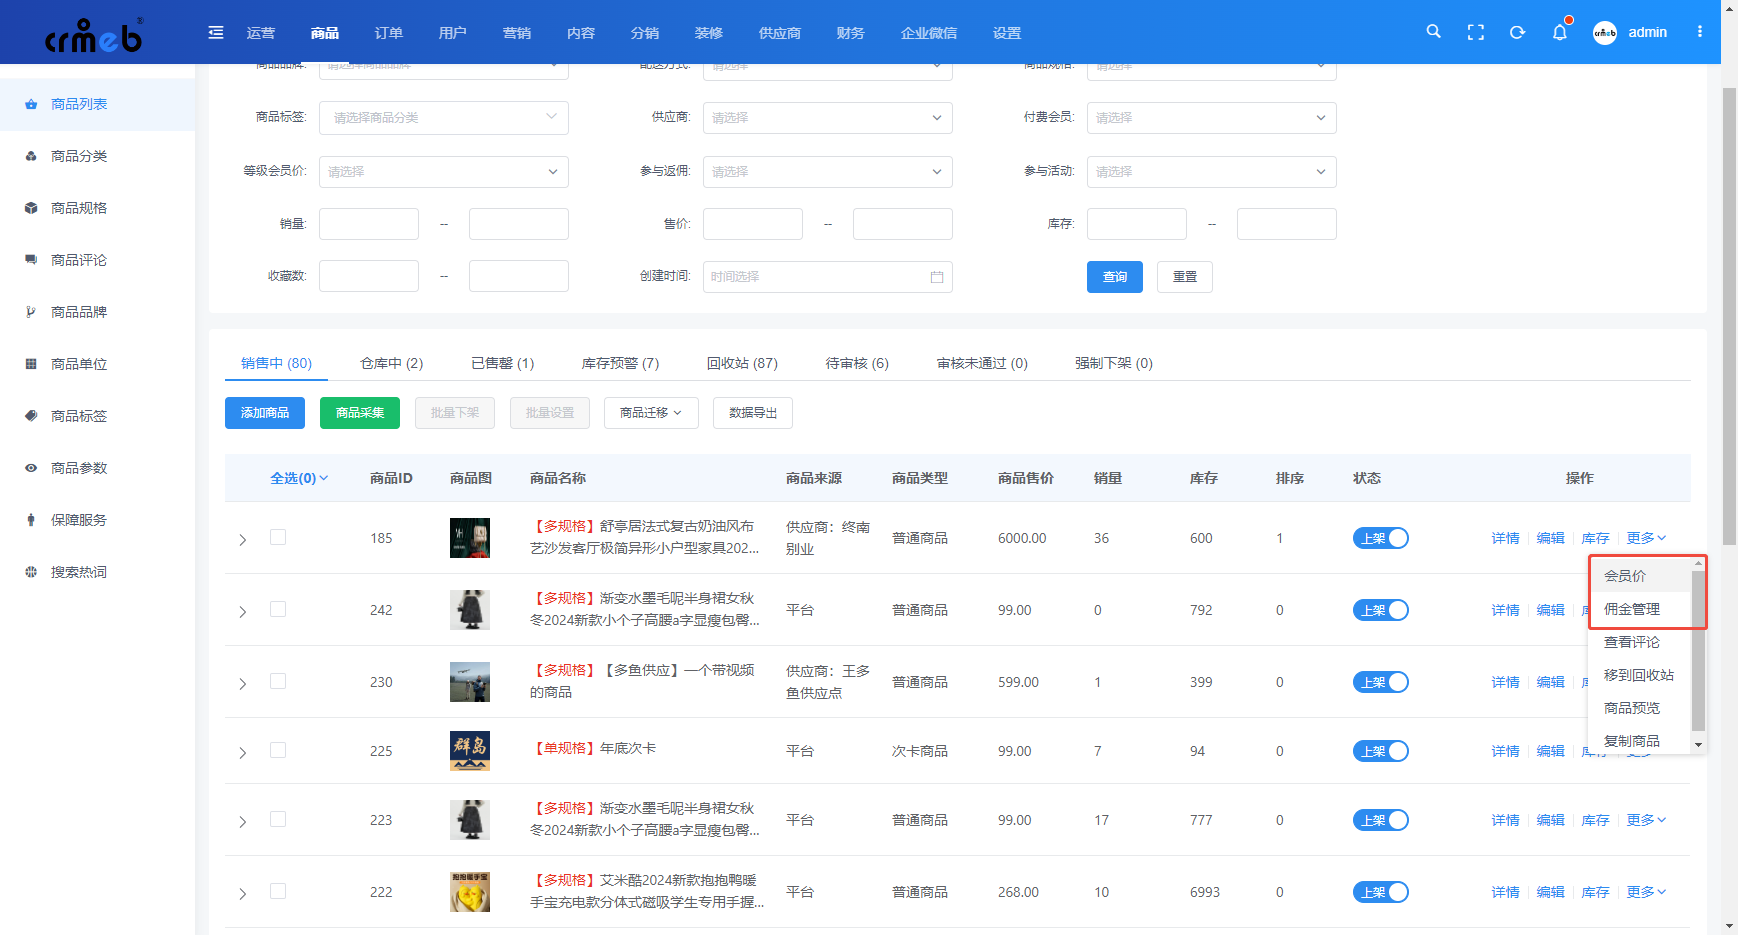Click the refresh icon in top bar
The height and width of the screenshot is (935, 1738).
click(1517, 32)
